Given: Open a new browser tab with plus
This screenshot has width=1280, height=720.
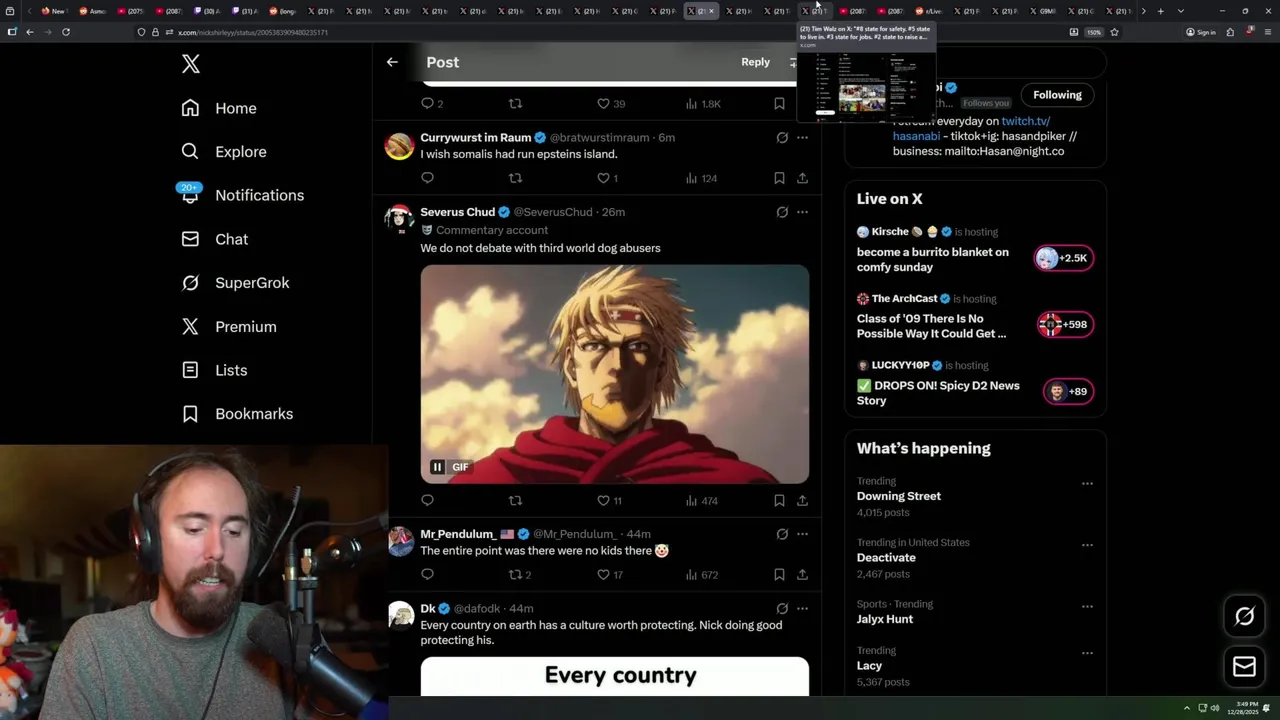Looking at the screenshot, I should (1160, 11).
